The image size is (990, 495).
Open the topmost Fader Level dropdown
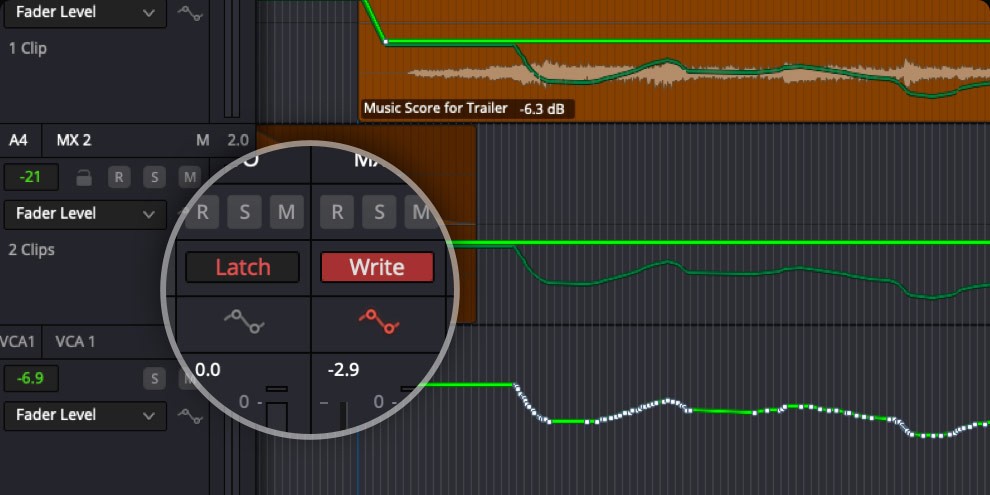coord(85,13)
